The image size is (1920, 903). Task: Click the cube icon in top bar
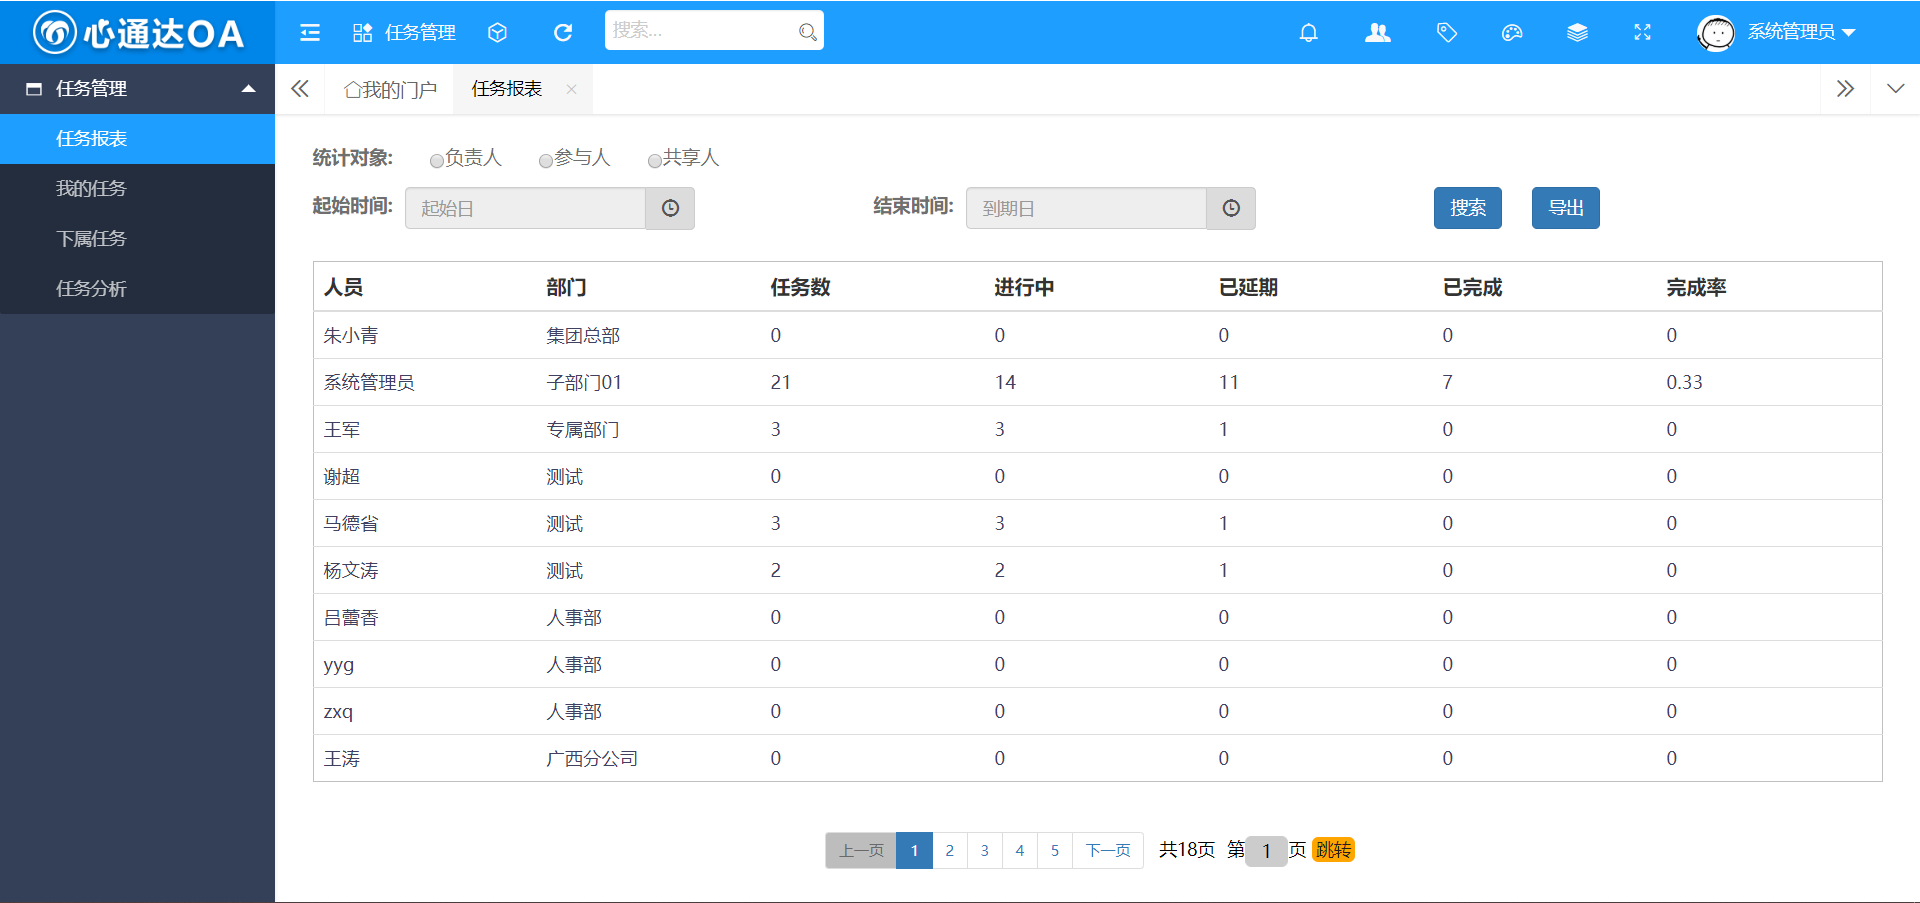497,33
